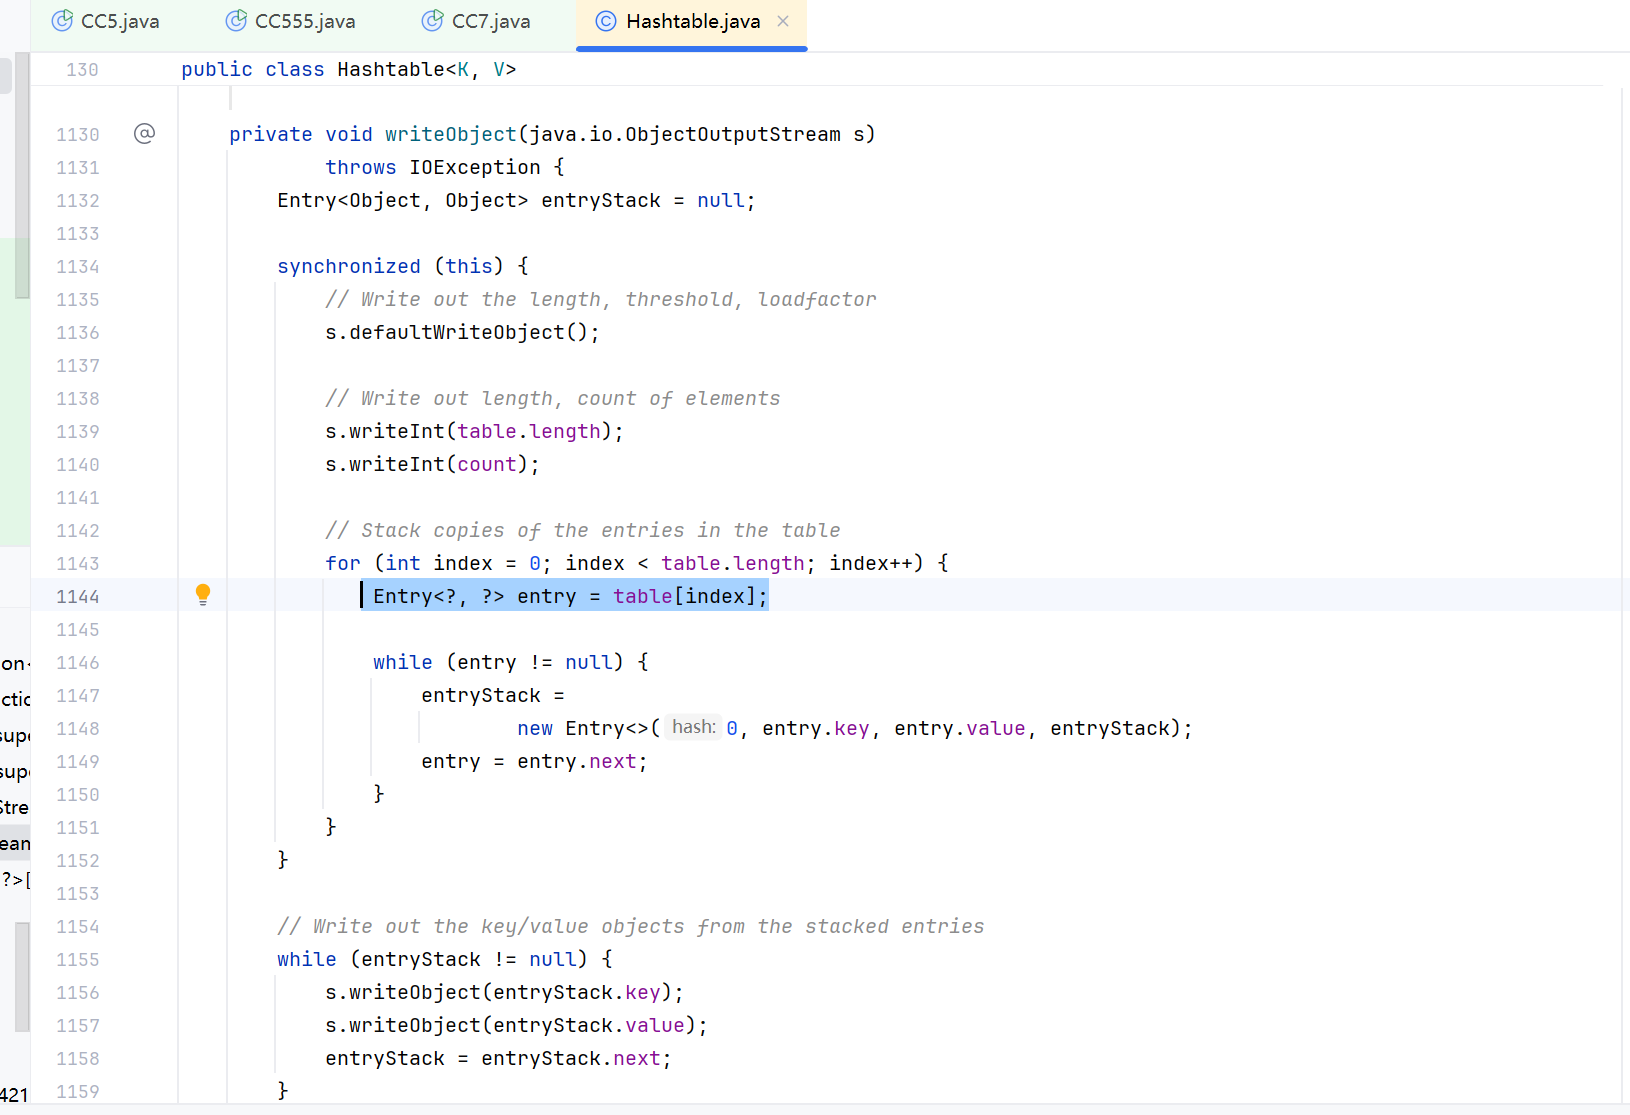Toggle breakpoint at line number 1156

pyautogui.click(x=78, y=992)
